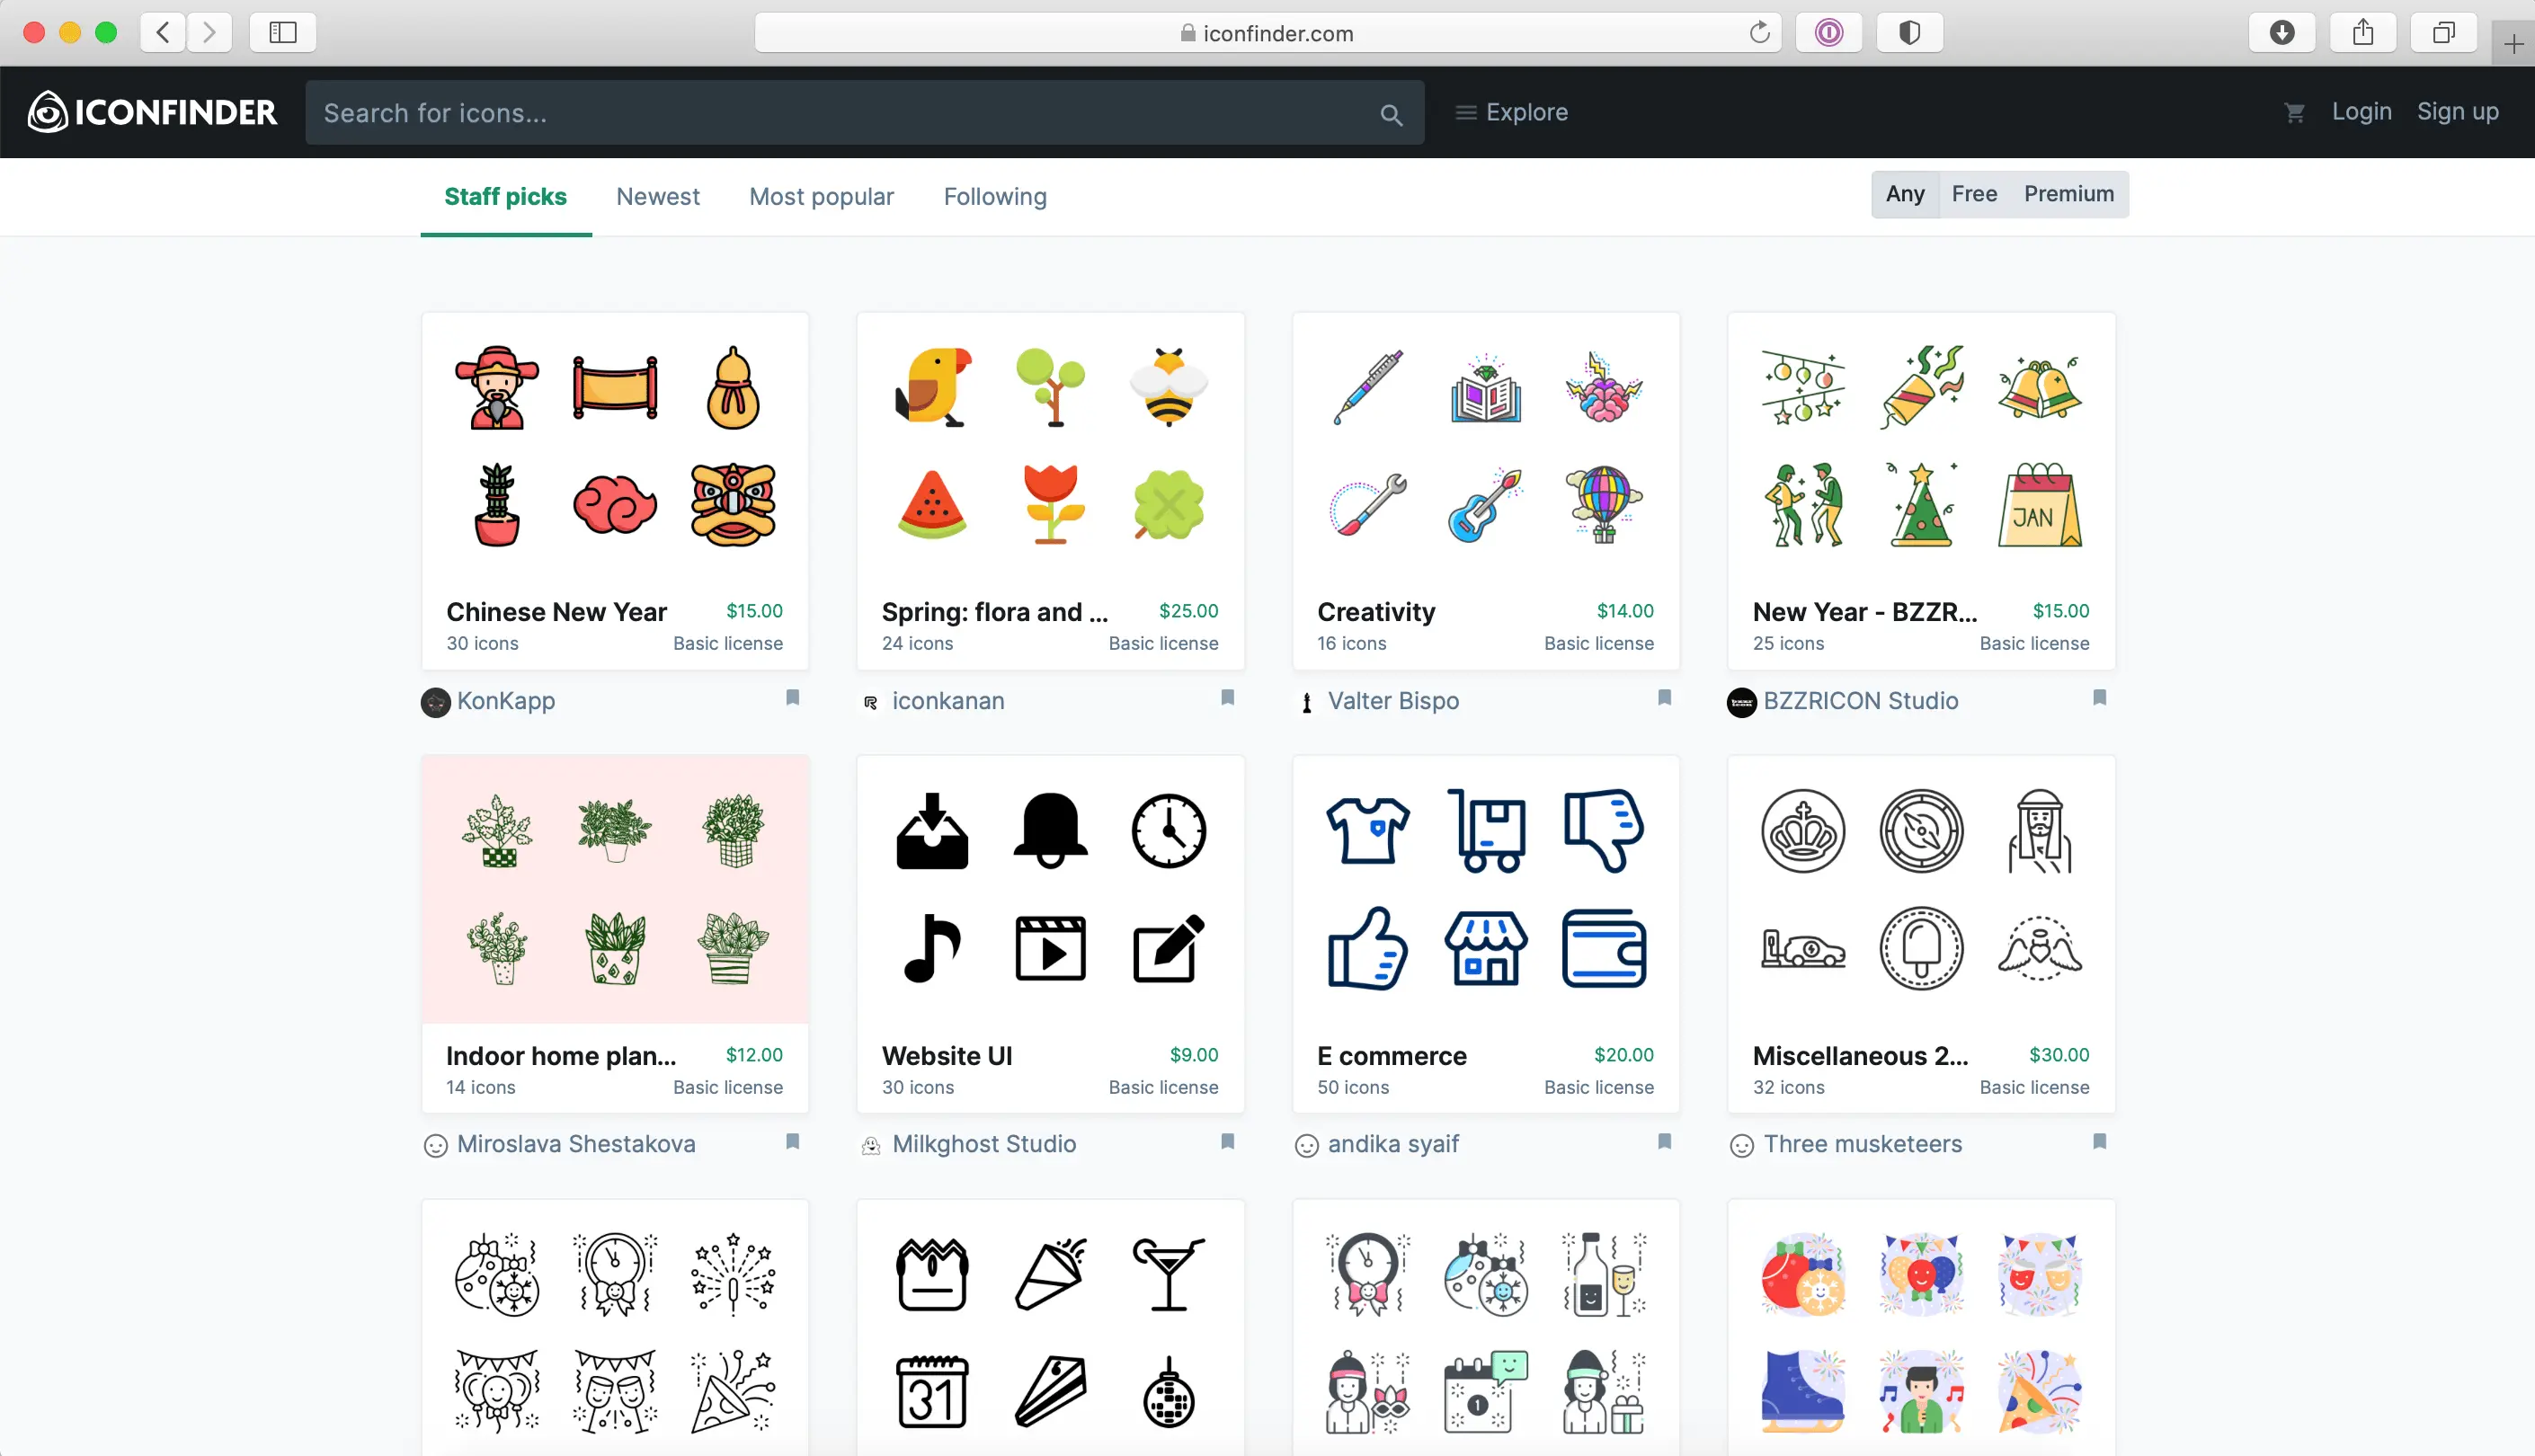Click the Safari share icon
The image size is (2535, 1456).
click(2362, 33)
